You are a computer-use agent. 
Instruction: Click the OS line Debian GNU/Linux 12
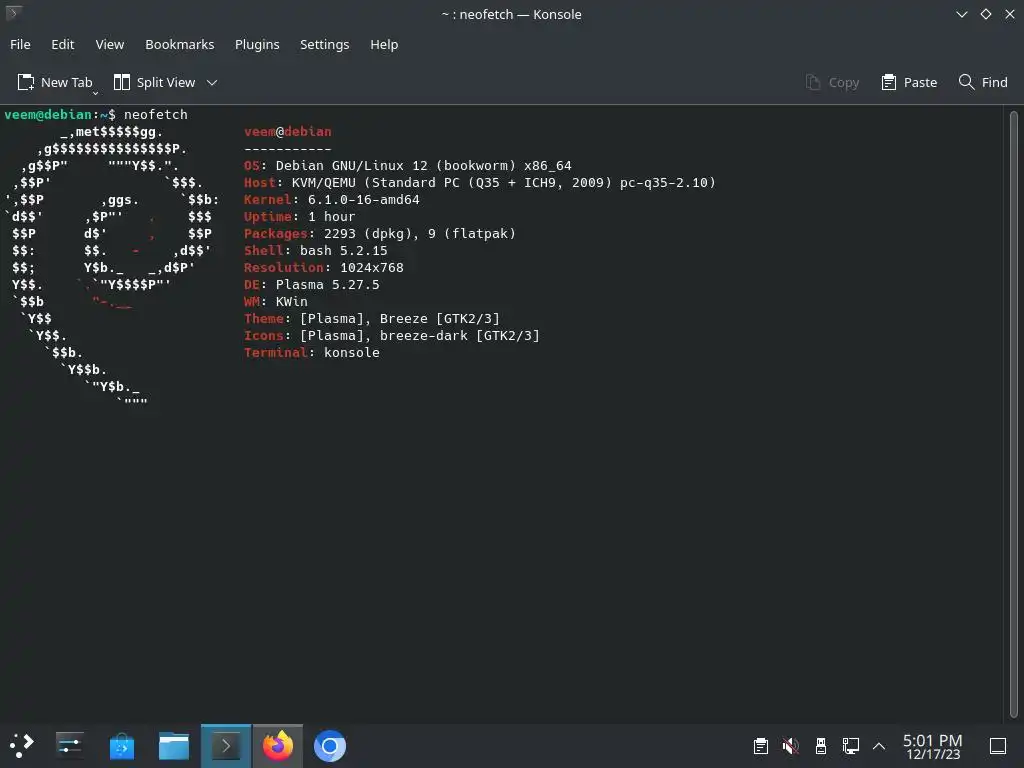click(408, 165)
